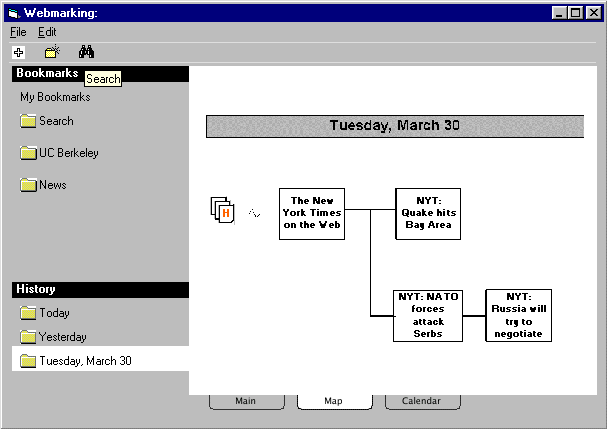This screenshot has width=607, height=429.
Task: Select the Search bookmark folder label
Action: coord(56,121)
